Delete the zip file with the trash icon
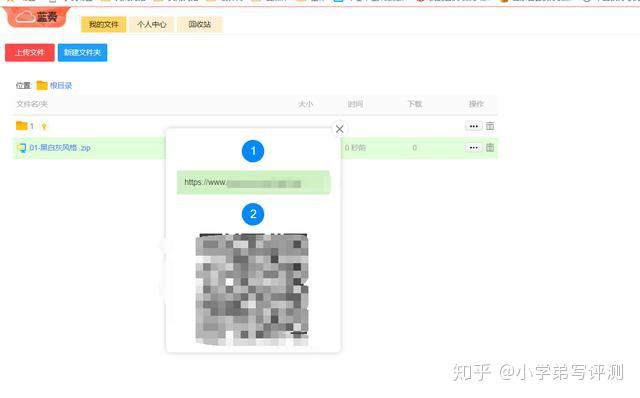Image resolution: width=640 pixels, height=398 pixels. pos(490,148)
